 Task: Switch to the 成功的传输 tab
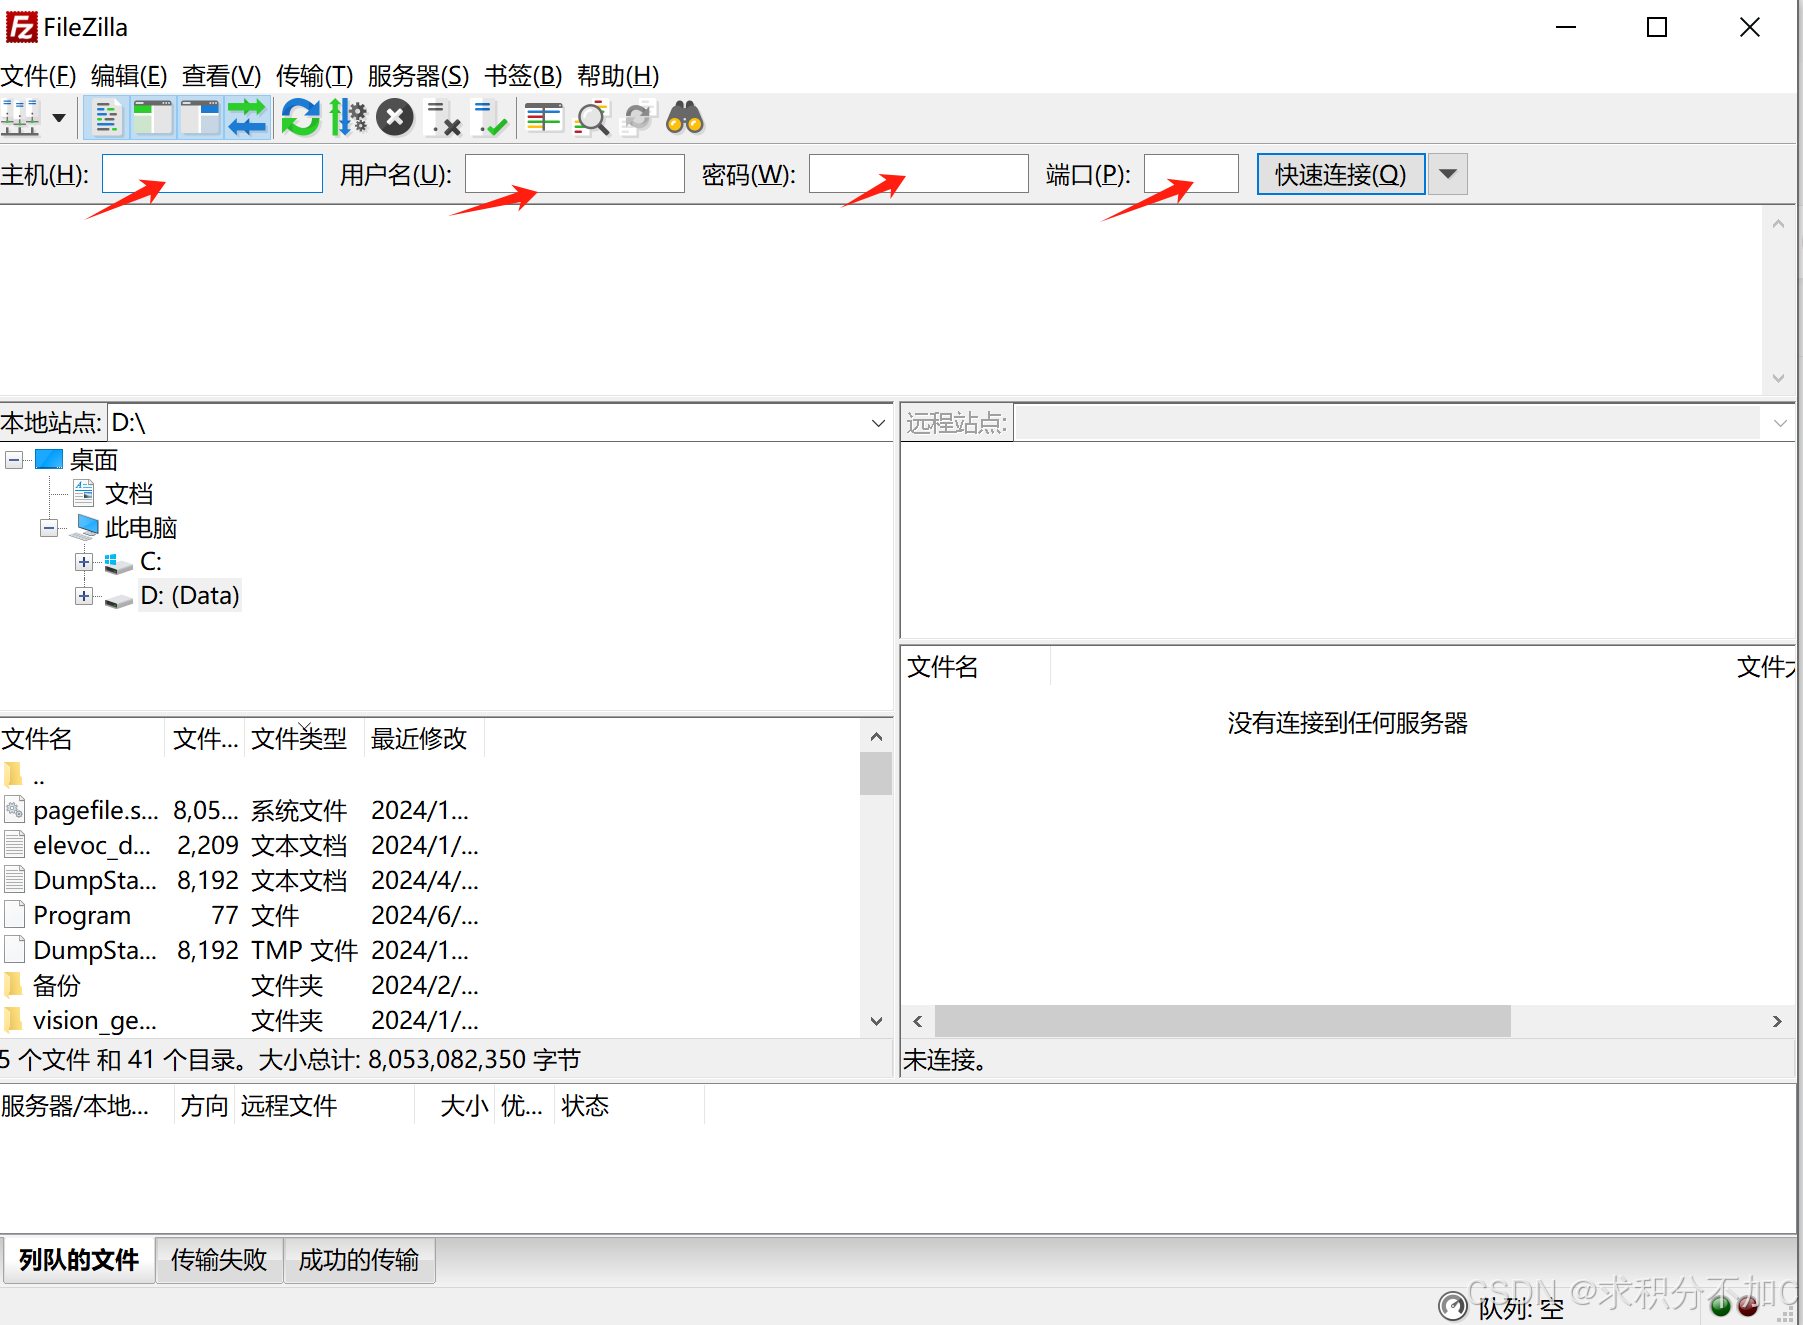pyautogui.click(x=359, y=1260)
